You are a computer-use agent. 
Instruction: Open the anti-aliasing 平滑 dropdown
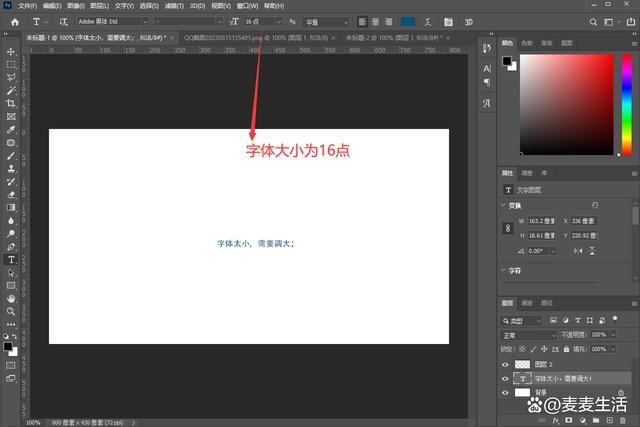(326, 22)
